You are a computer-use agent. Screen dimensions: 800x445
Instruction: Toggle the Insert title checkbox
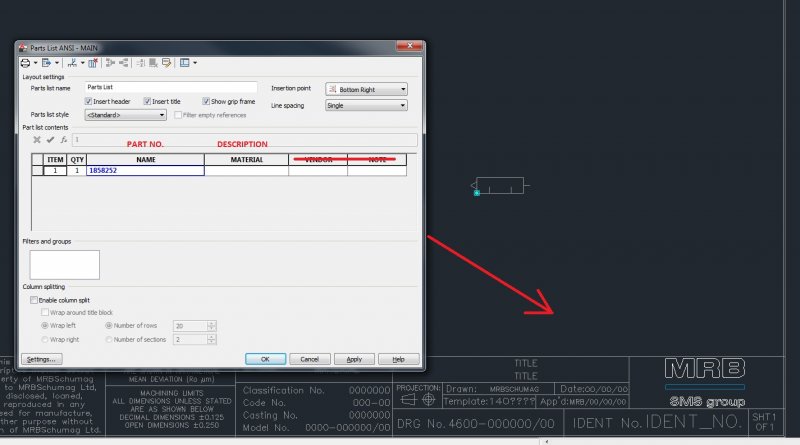pyautogui.click(x=147, y=101)
